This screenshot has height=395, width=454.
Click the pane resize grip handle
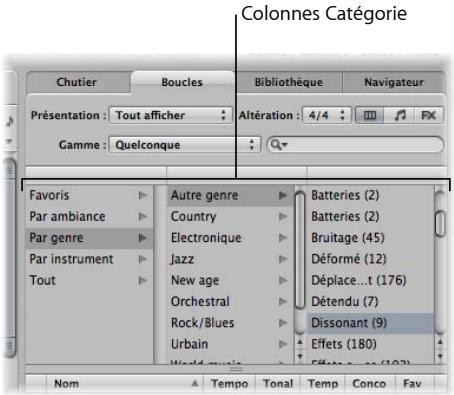tap(236, 369)
